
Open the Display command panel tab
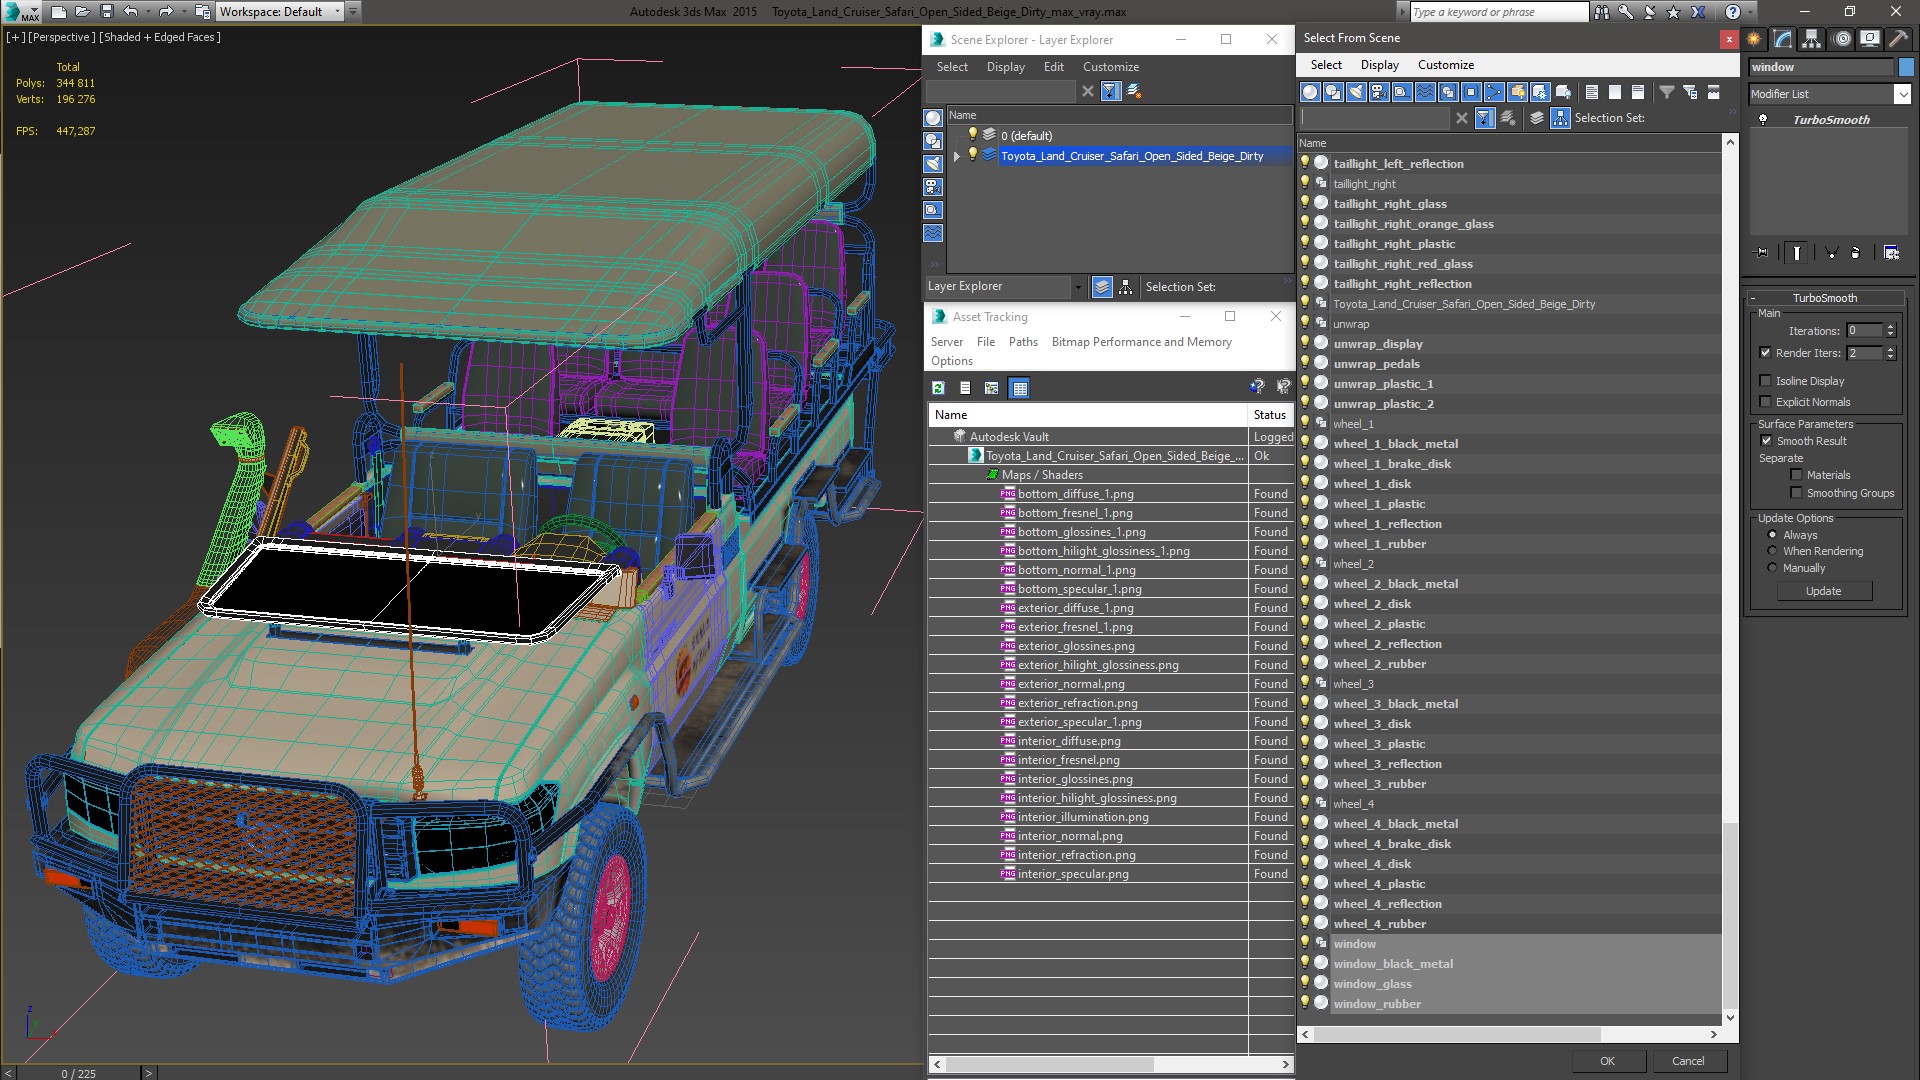1870,39
